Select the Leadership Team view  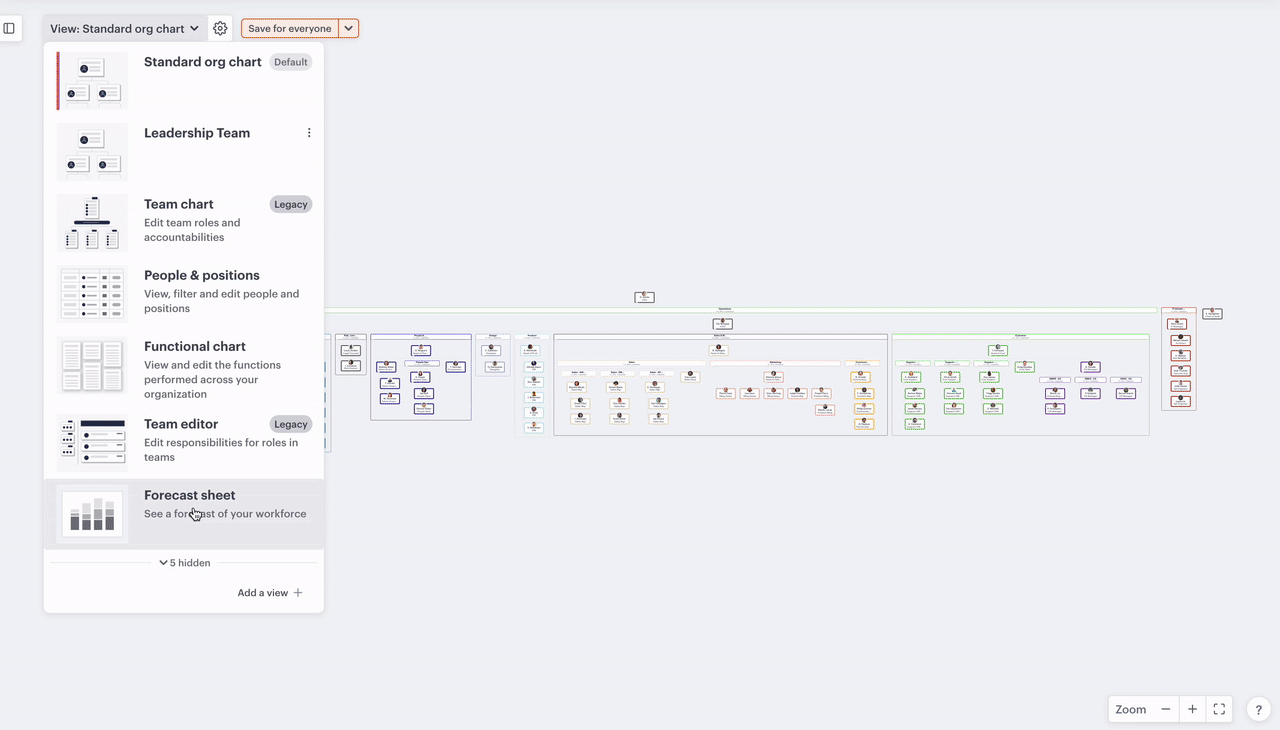197,133
